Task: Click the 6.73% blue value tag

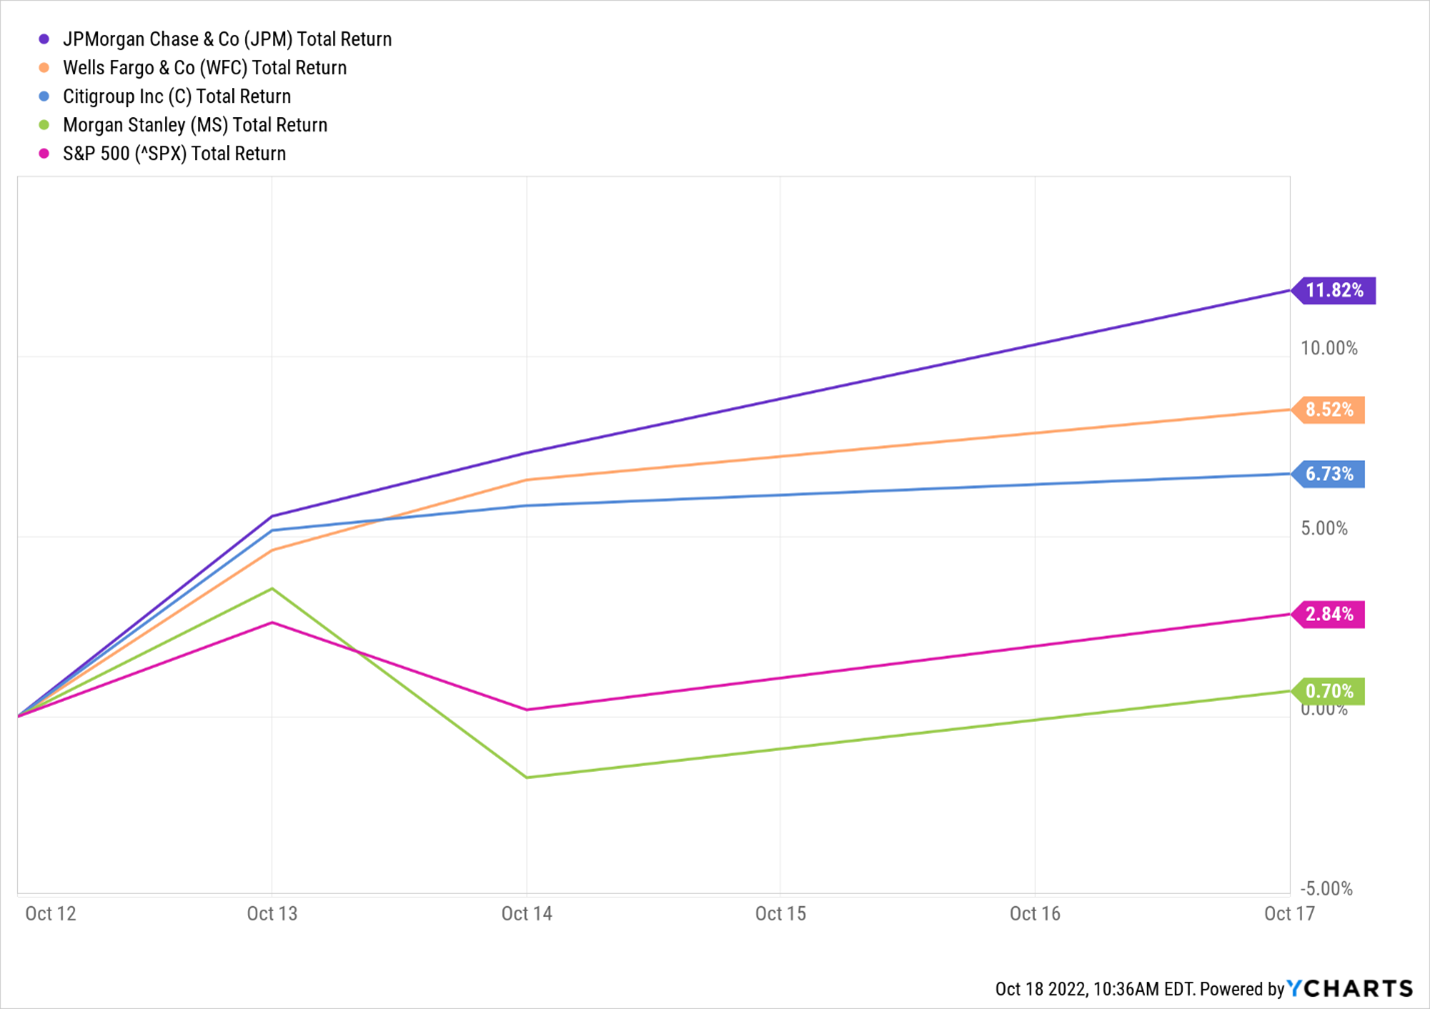Action: [x=1329, y=474]
